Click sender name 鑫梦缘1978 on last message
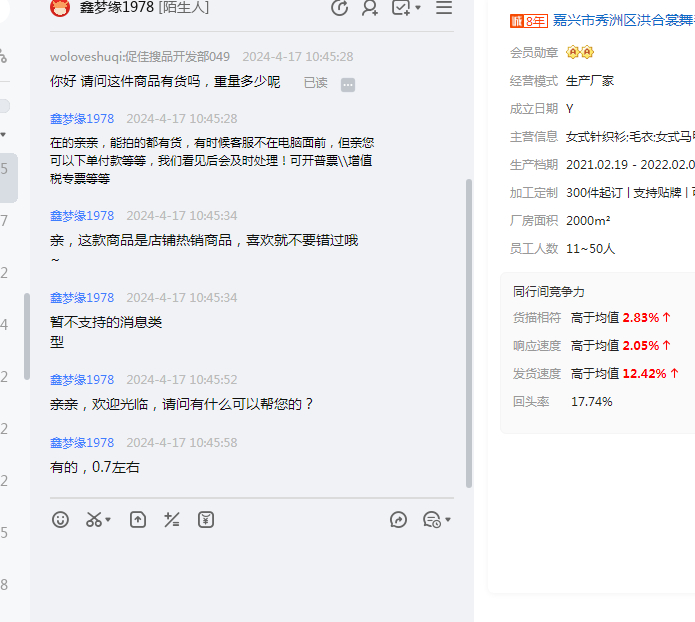695x622 pixels. (x=82, y=442)
